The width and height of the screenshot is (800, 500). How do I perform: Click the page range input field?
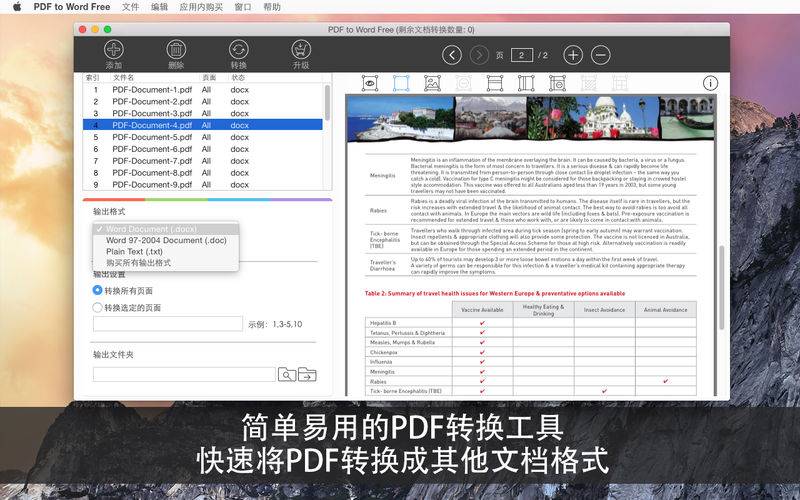coord(168,323)
